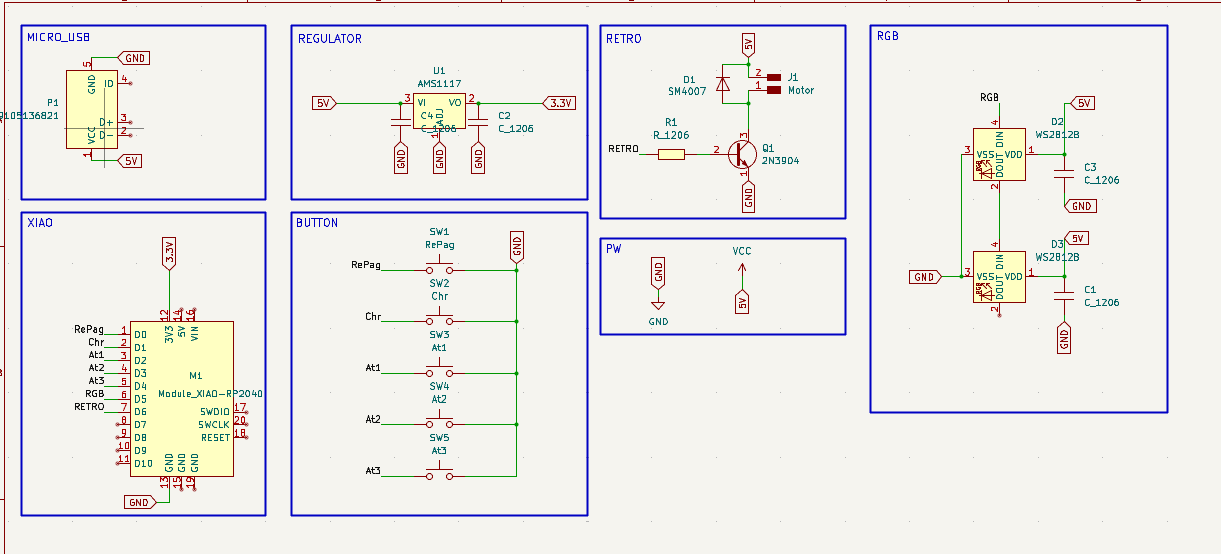Click the RETRO block title text
This screenshot has height=554, width=1221.
pos(624,39)
